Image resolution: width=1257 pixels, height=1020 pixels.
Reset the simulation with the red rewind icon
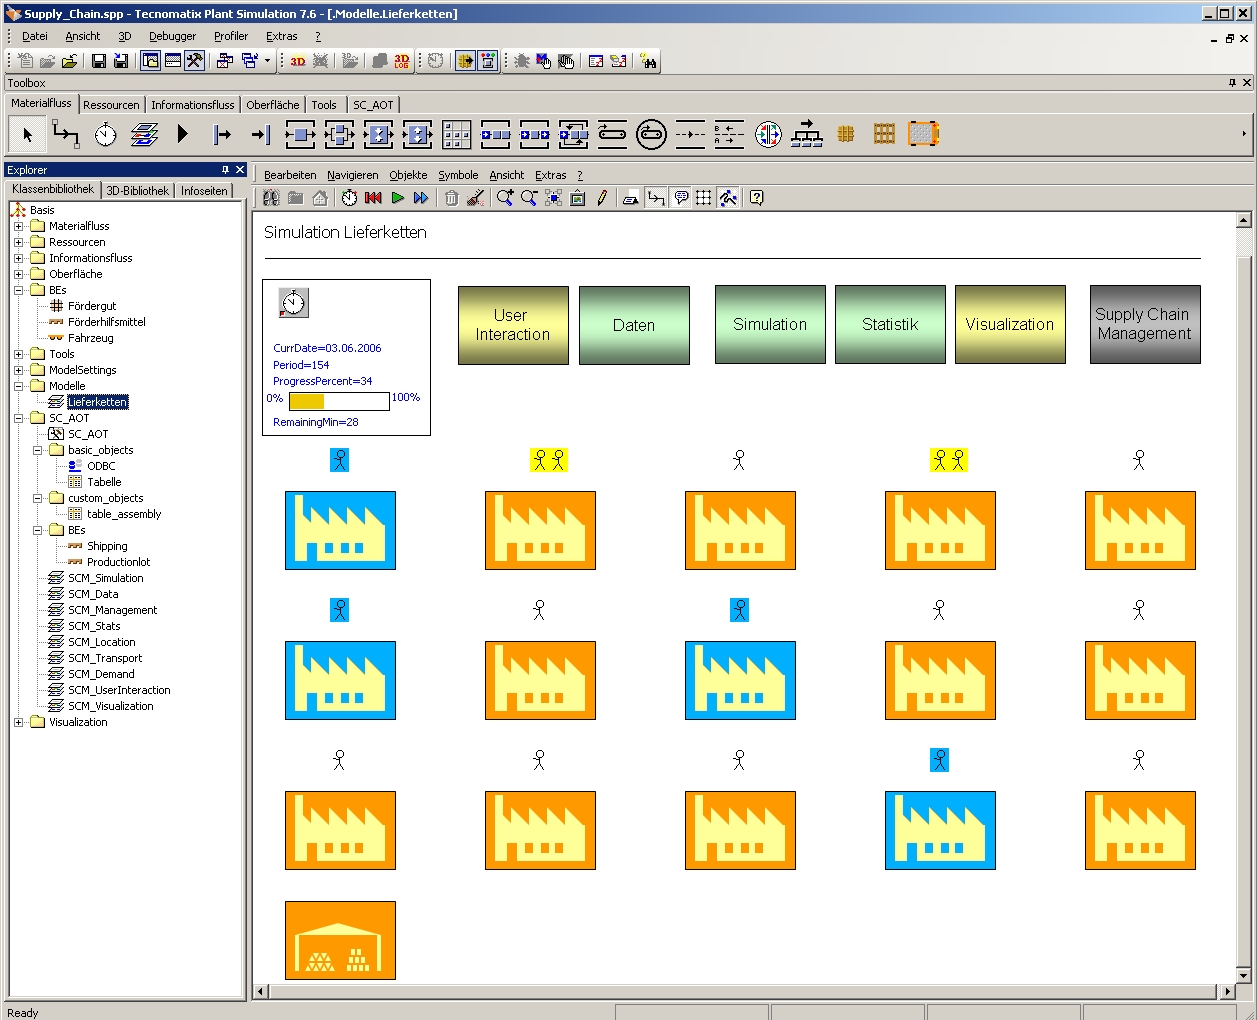tap(373, 198)
